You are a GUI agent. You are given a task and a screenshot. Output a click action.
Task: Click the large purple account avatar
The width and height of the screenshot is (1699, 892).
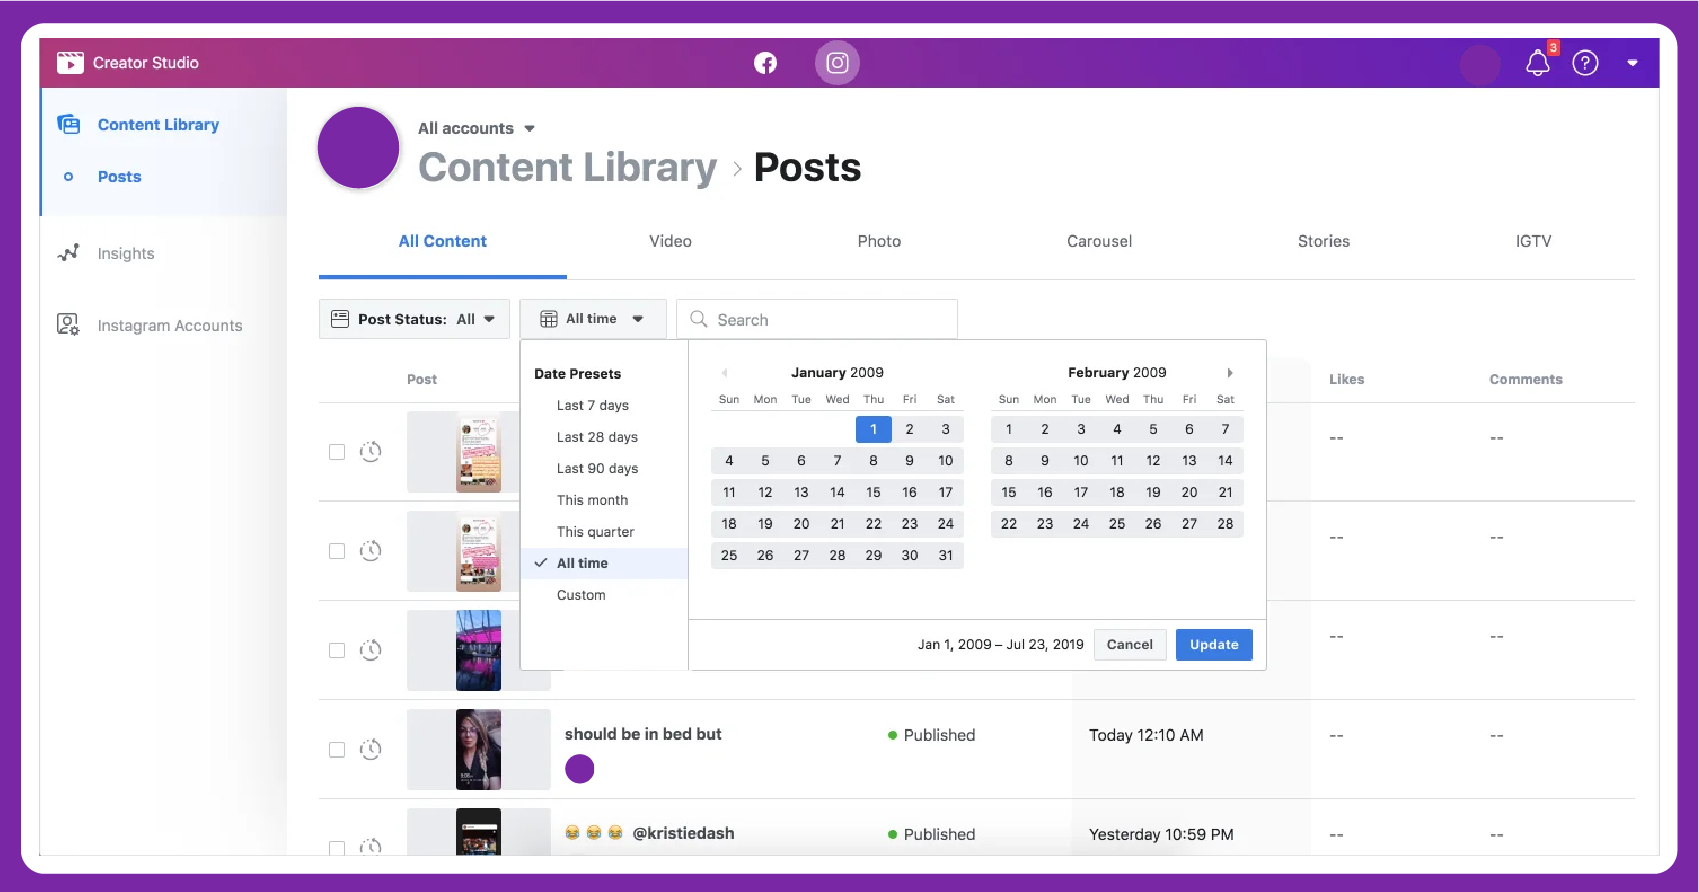pos(358,148)
